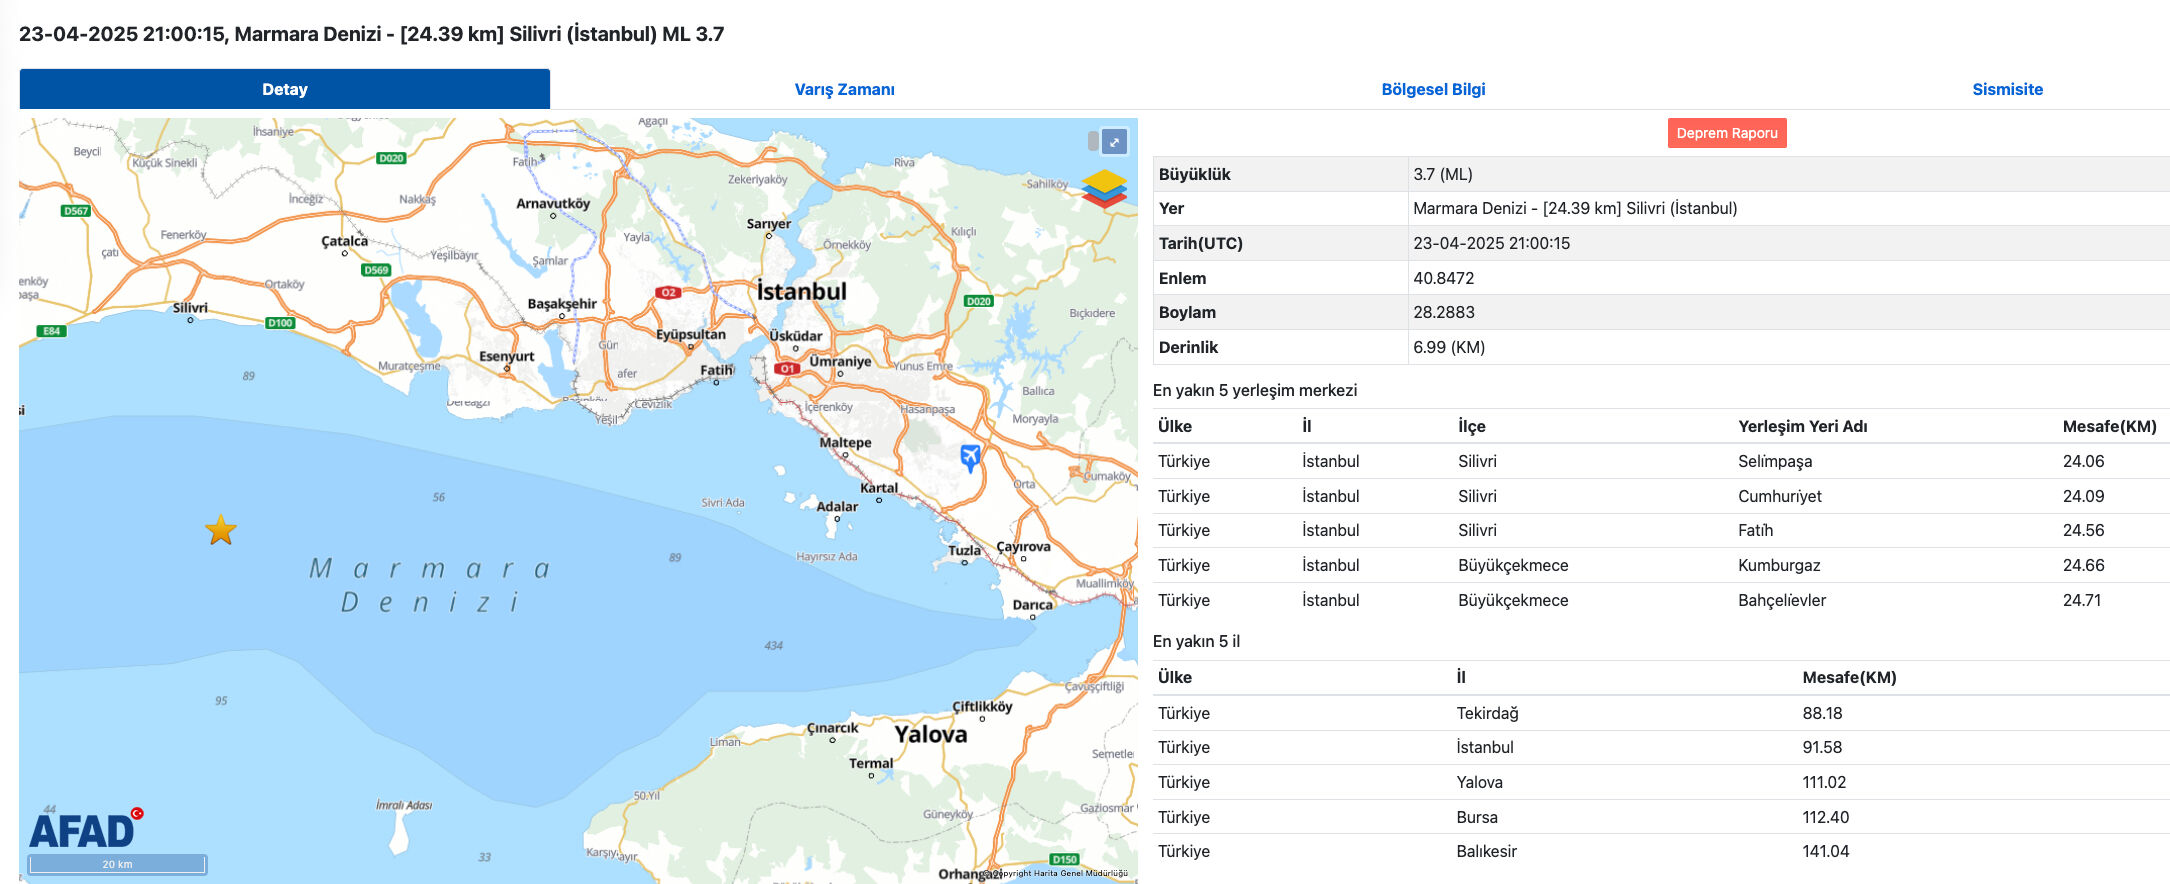Image resolution: width=2170 pixels, height=884 pixels.
Task: Go to the Sismisite tab
Action: (x=2006, y=89)
